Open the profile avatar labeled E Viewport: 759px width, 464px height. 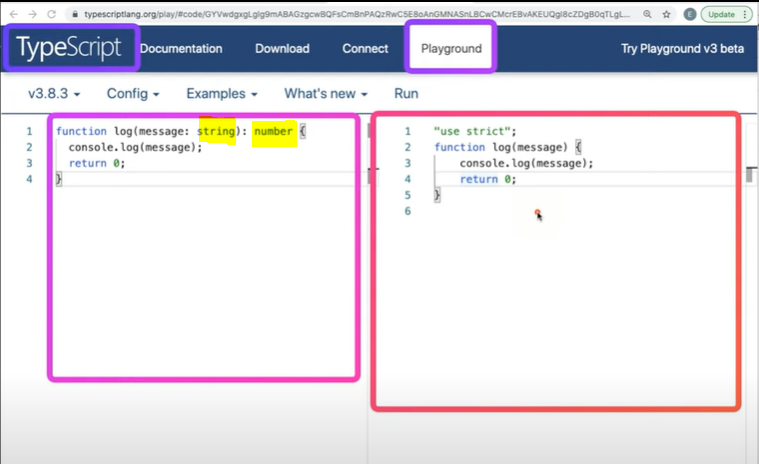click(x=690, y=15)
